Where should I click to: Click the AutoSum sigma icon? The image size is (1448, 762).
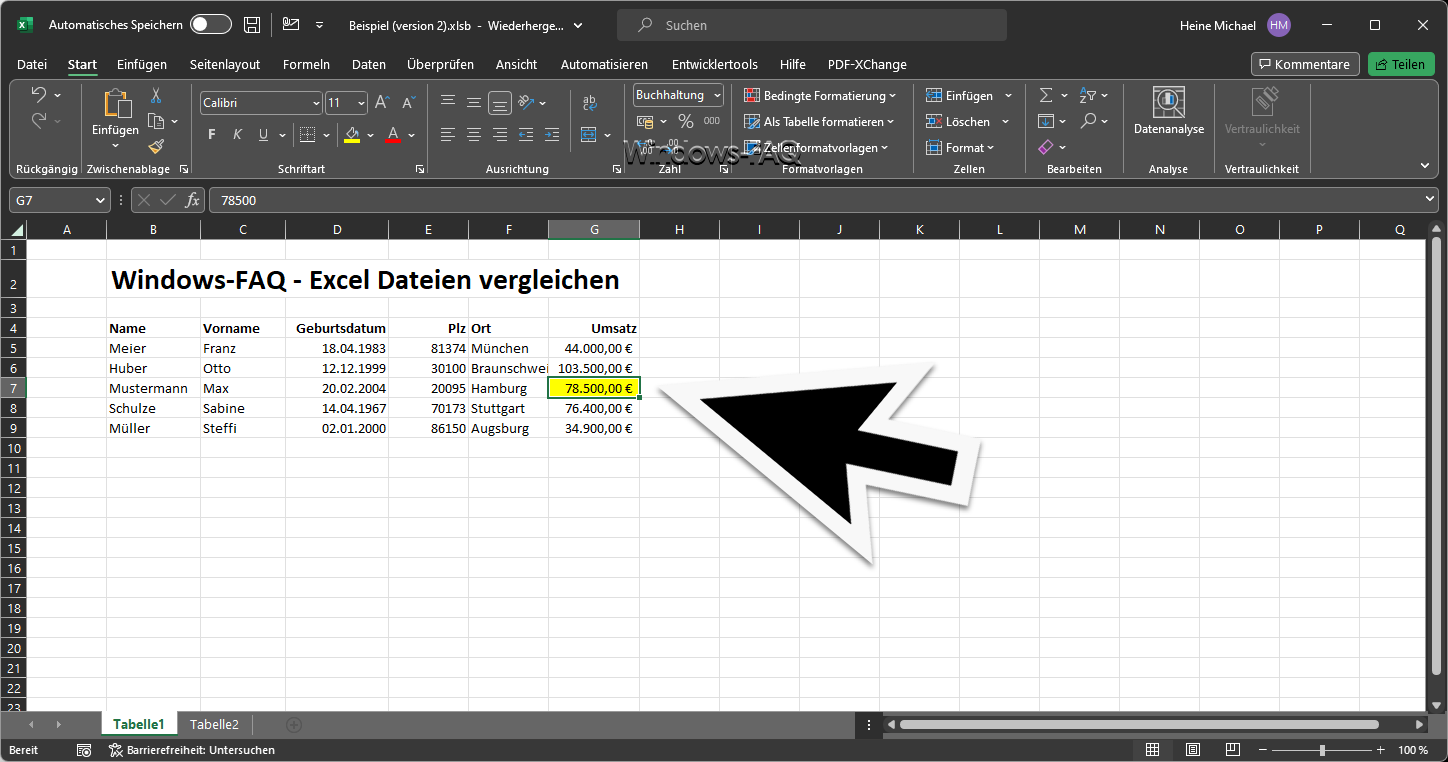[x=1046, y=96]
